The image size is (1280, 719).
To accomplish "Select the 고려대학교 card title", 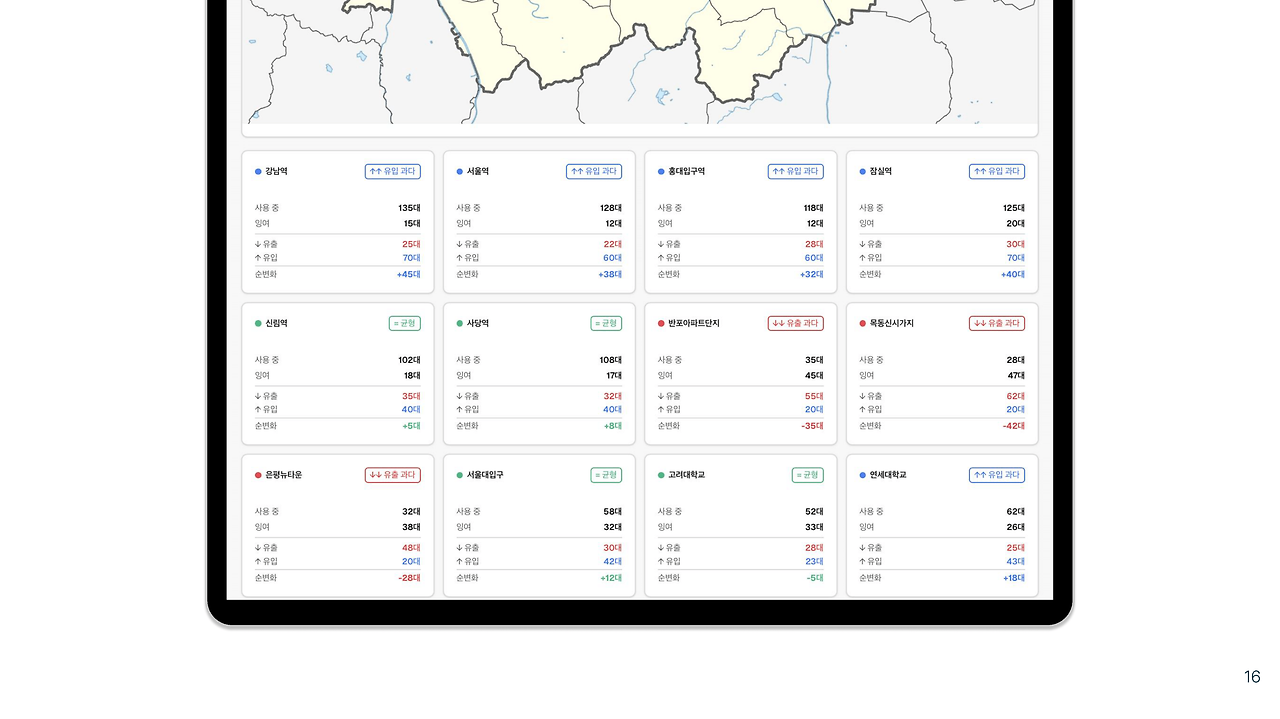I will 687,475.
